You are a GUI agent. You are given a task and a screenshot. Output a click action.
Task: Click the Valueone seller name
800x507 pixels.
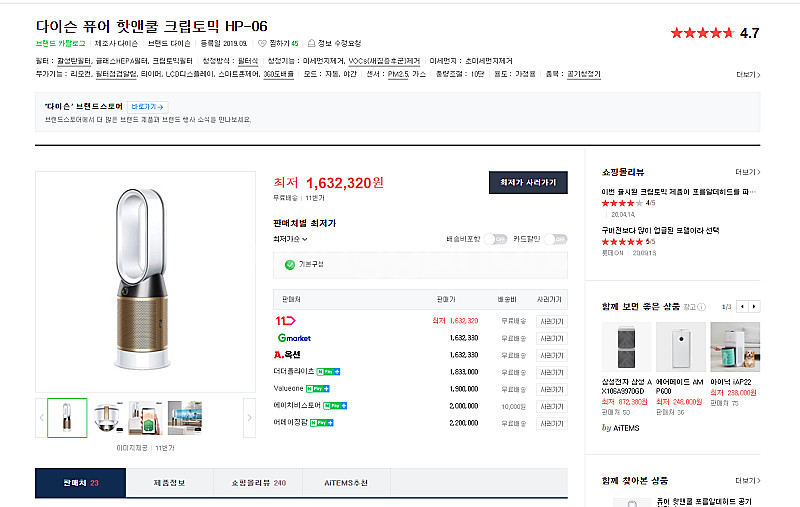[288, 389]
